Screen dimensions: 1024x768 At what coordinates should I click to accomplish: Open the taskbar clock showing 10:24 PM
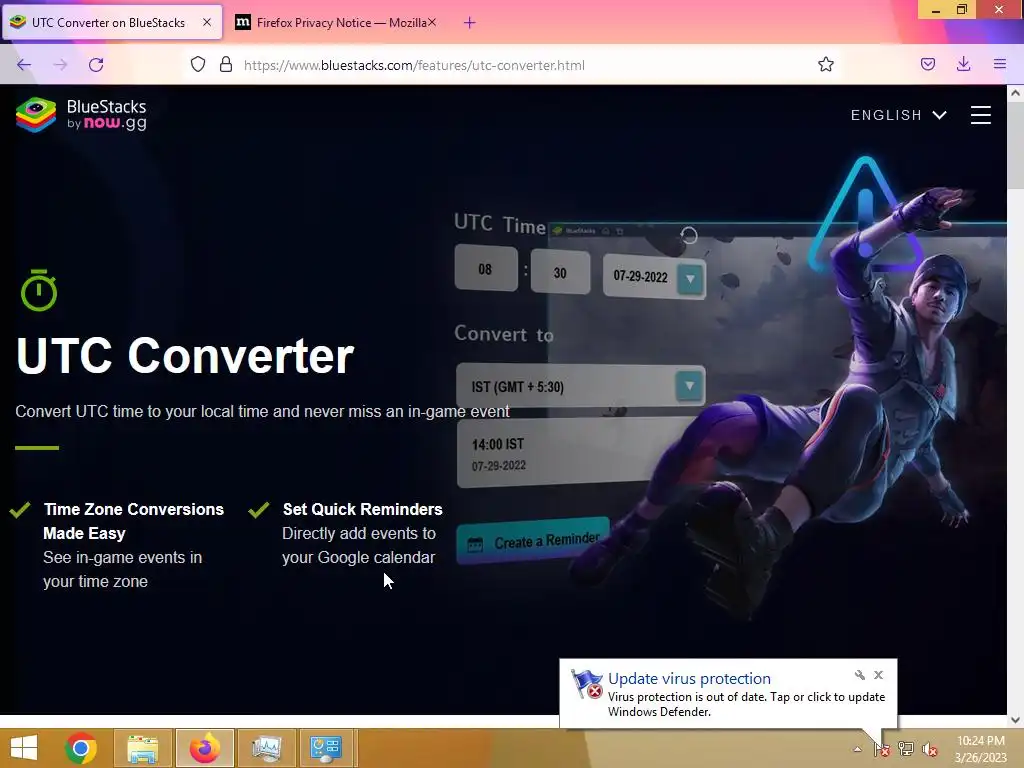point(981,749)
